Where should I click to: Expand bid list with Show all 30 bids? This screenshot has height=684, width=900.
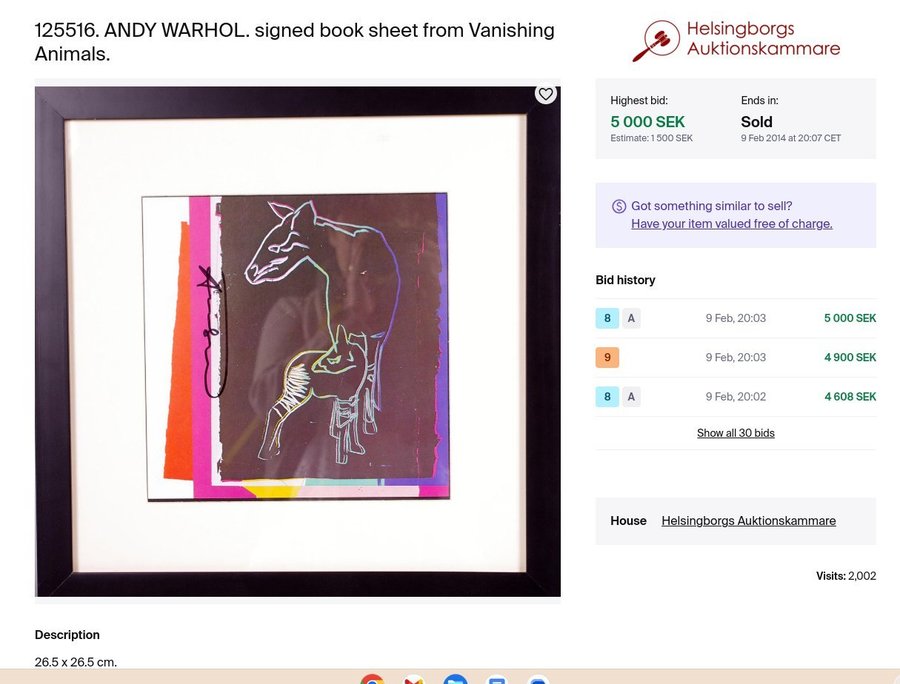[736, 433]
